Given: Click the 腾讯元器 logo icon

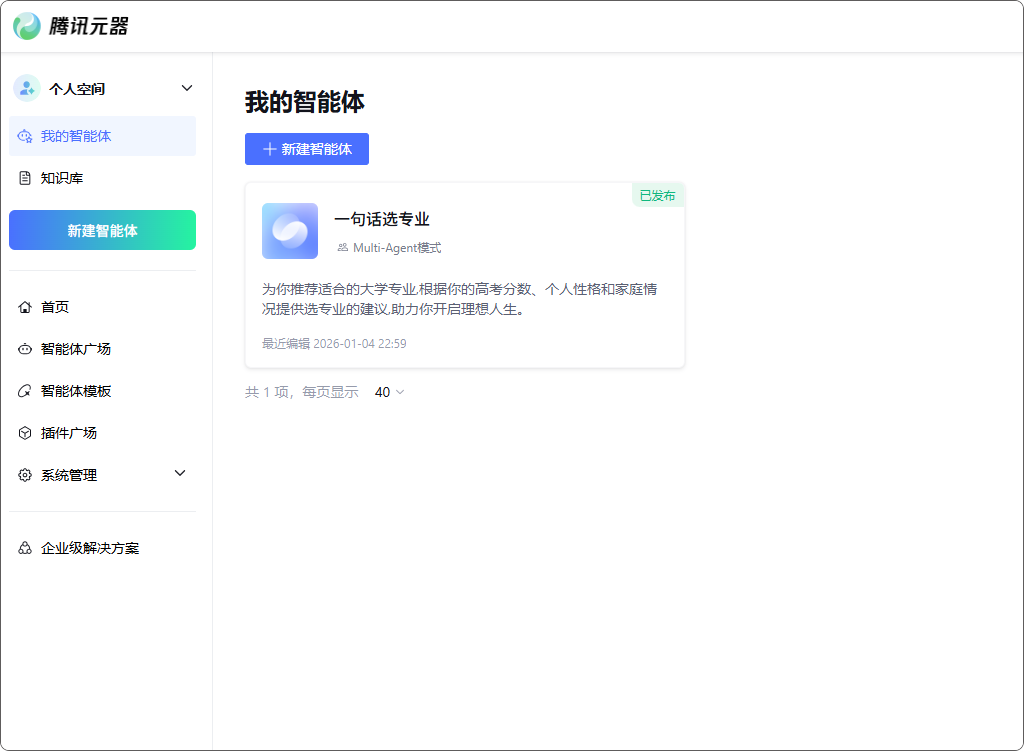Looking at the screenshot, I should click(x=27, y=26).
